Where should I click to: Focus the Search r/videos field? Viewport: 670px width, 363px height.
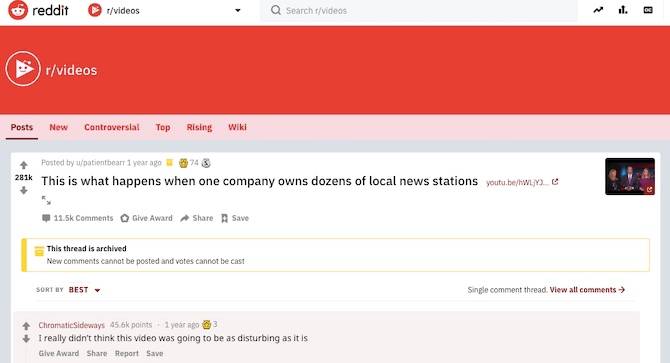tap(419, 11)
